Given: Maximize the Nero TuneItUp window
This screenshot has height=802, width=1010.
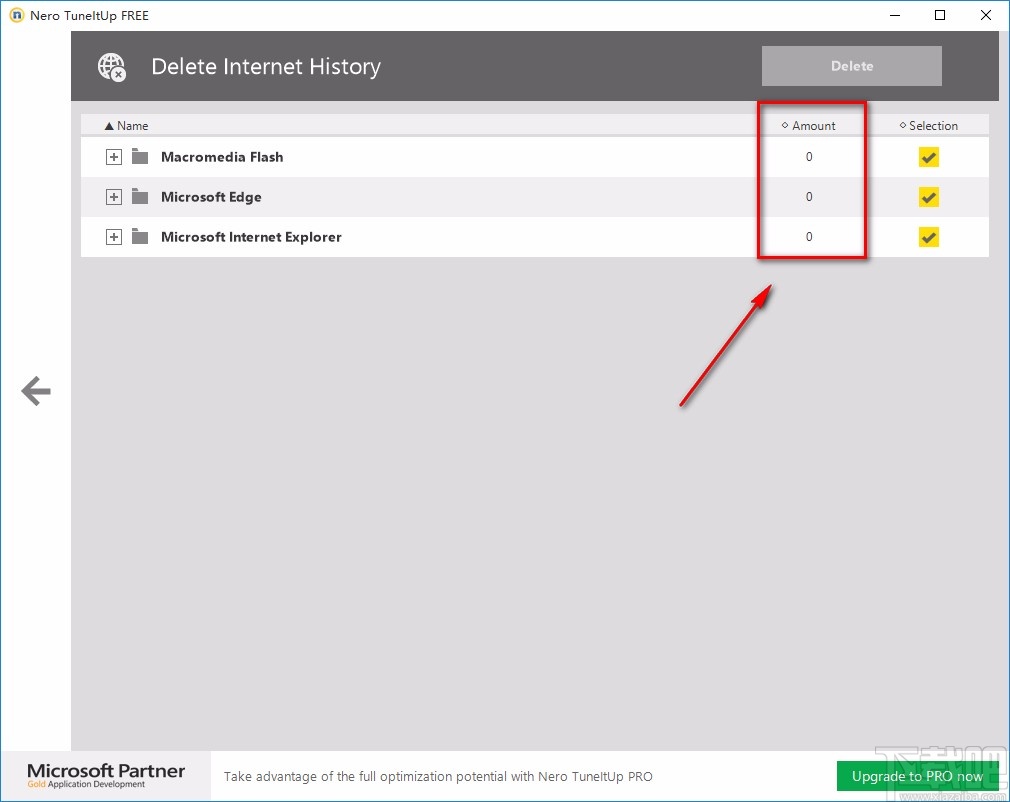Looking at the screenshot, I should click(940, 15).
